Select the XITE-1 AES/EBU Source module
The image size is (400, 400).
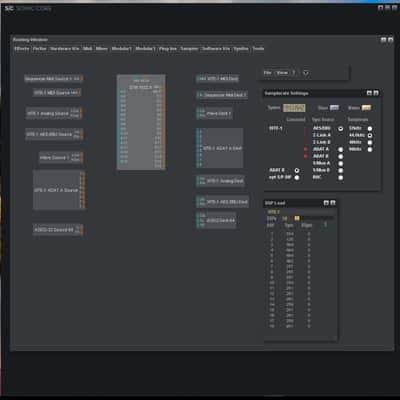[x=54, y=134]
